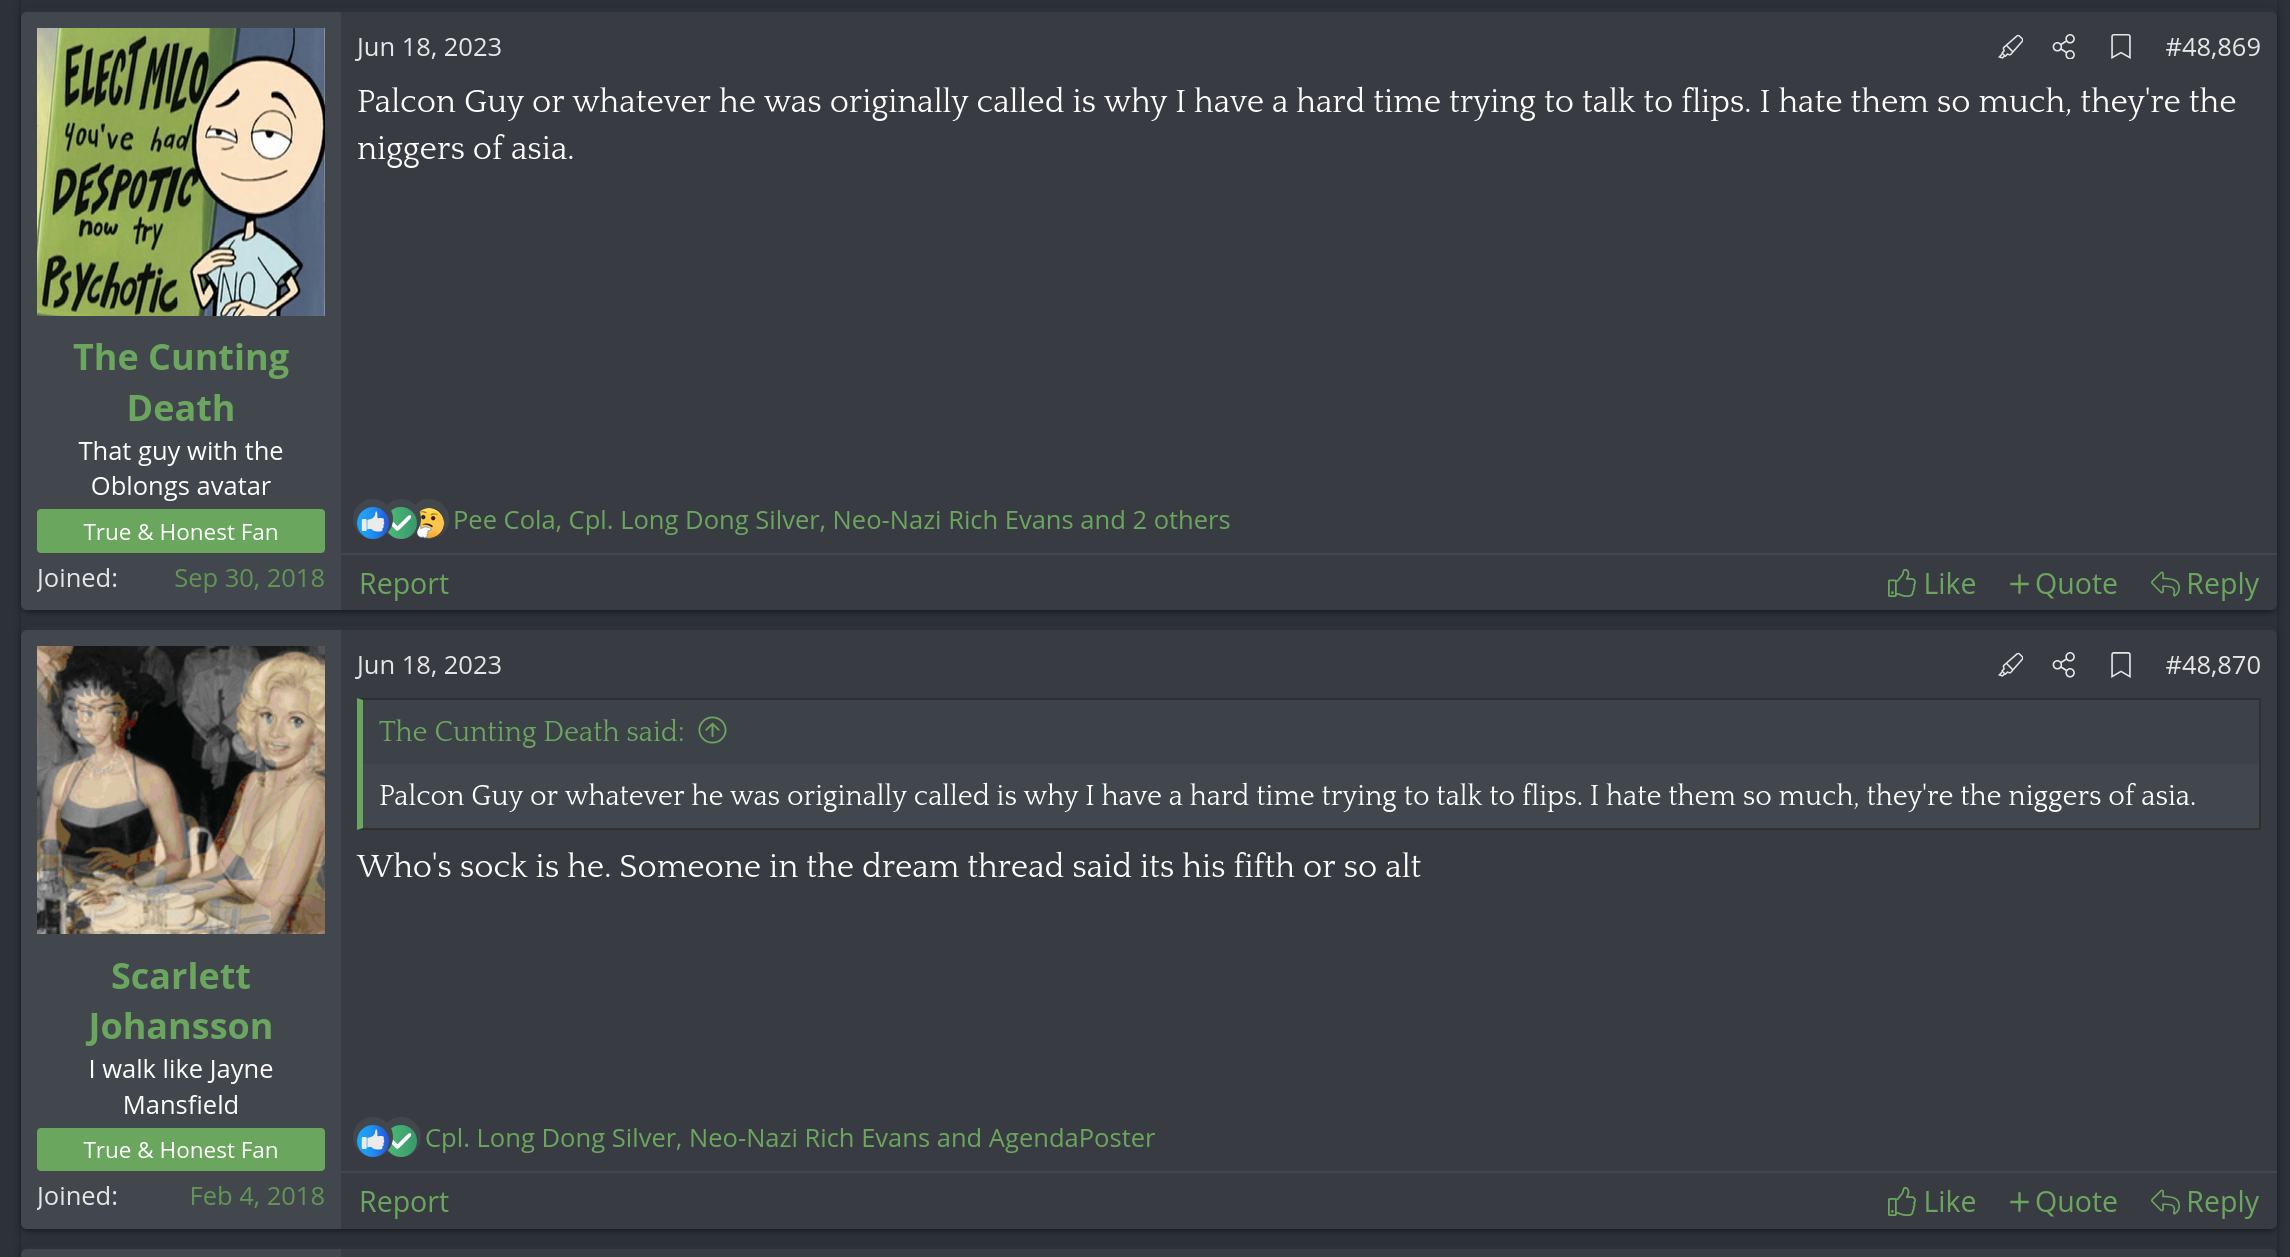
Task: Reply to post #48,869
Action: 2205,584
